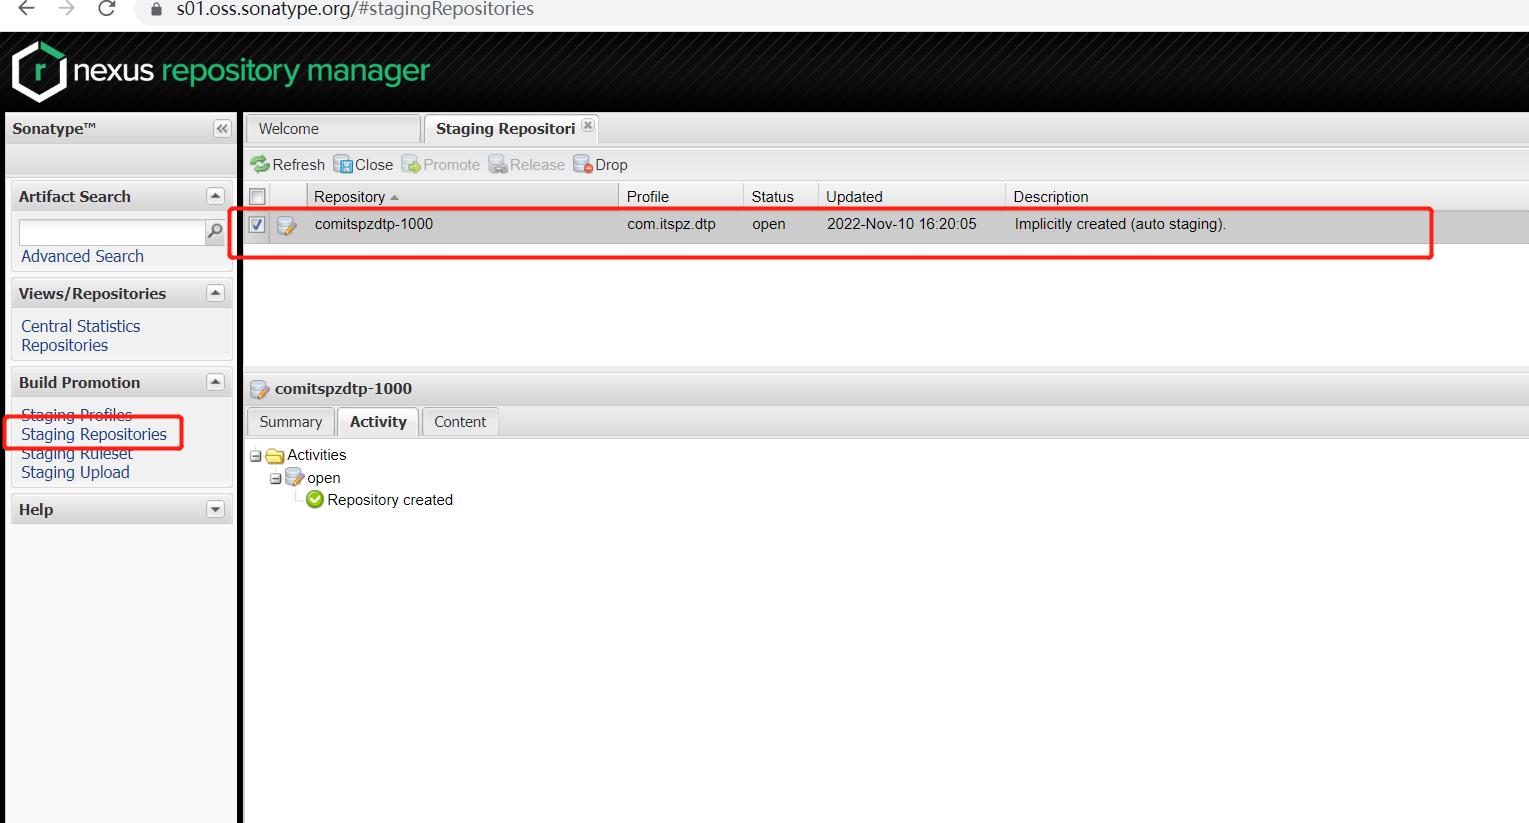Viewport: 1529px width, 823px height.
Task: Click the green check Repository created icon
Action: pyautogui.click(x=315, y=500)
